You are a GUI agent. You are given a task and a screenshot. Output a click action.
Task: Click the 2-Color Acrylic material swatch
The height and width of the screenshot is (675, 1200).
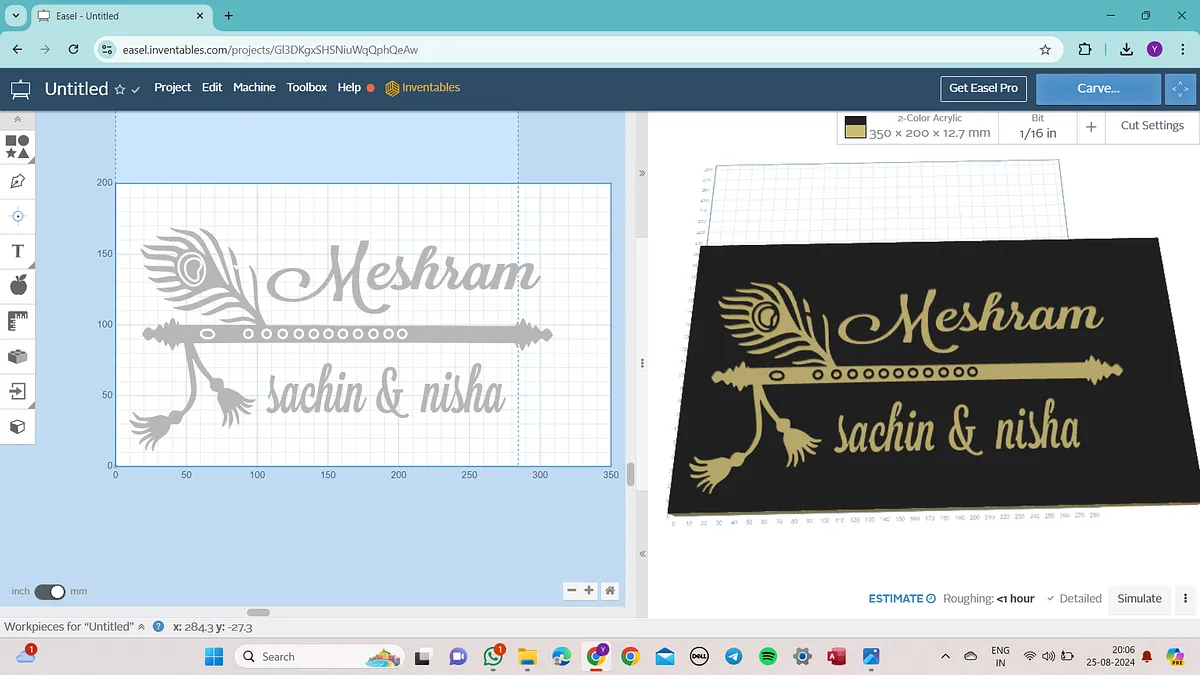pyautogui.click(x=855, y=127)
